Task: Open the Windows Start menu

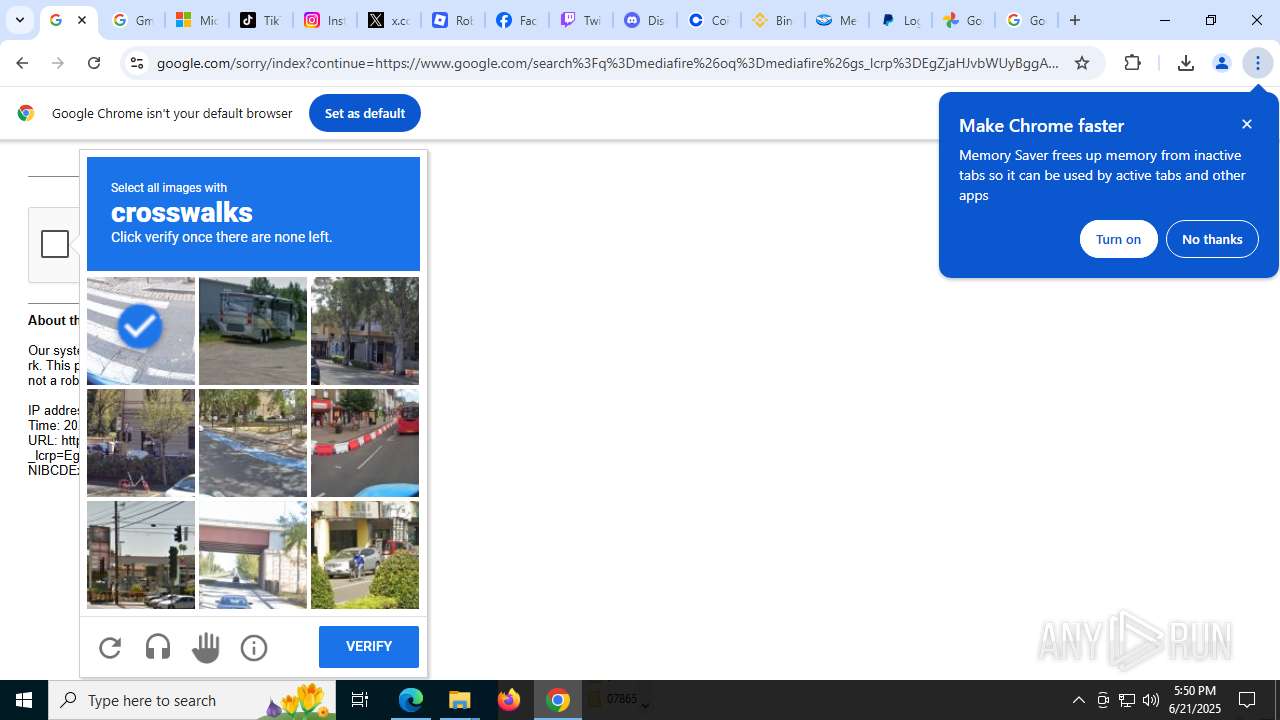Action: [24, 700]
